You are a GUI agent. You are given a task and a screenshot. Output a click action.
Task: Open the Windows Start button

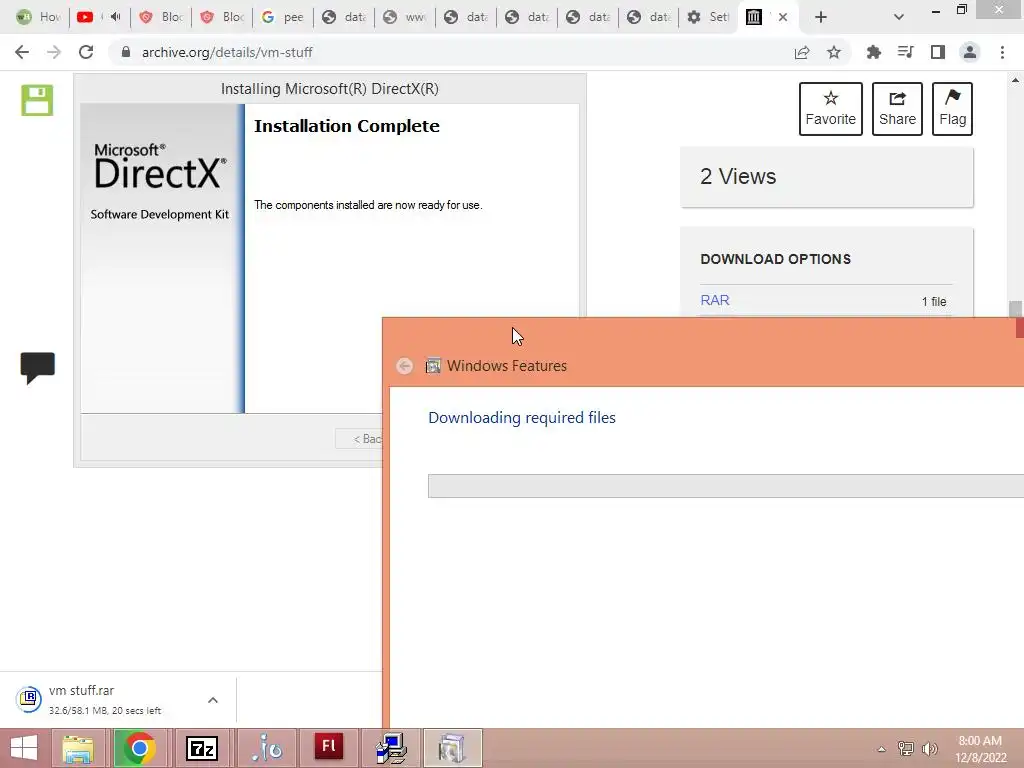coord(25,748)
